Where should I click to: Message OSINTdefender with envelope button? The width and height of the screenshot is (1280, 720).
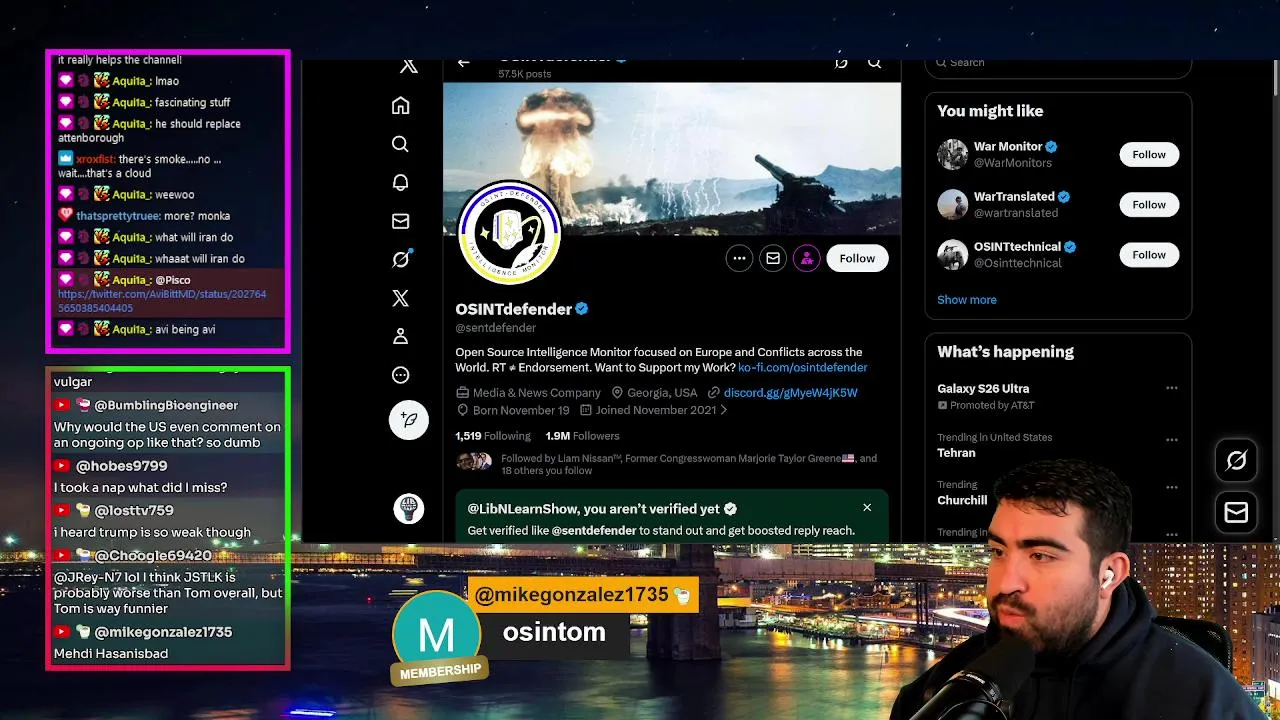[x=773, y=258]
